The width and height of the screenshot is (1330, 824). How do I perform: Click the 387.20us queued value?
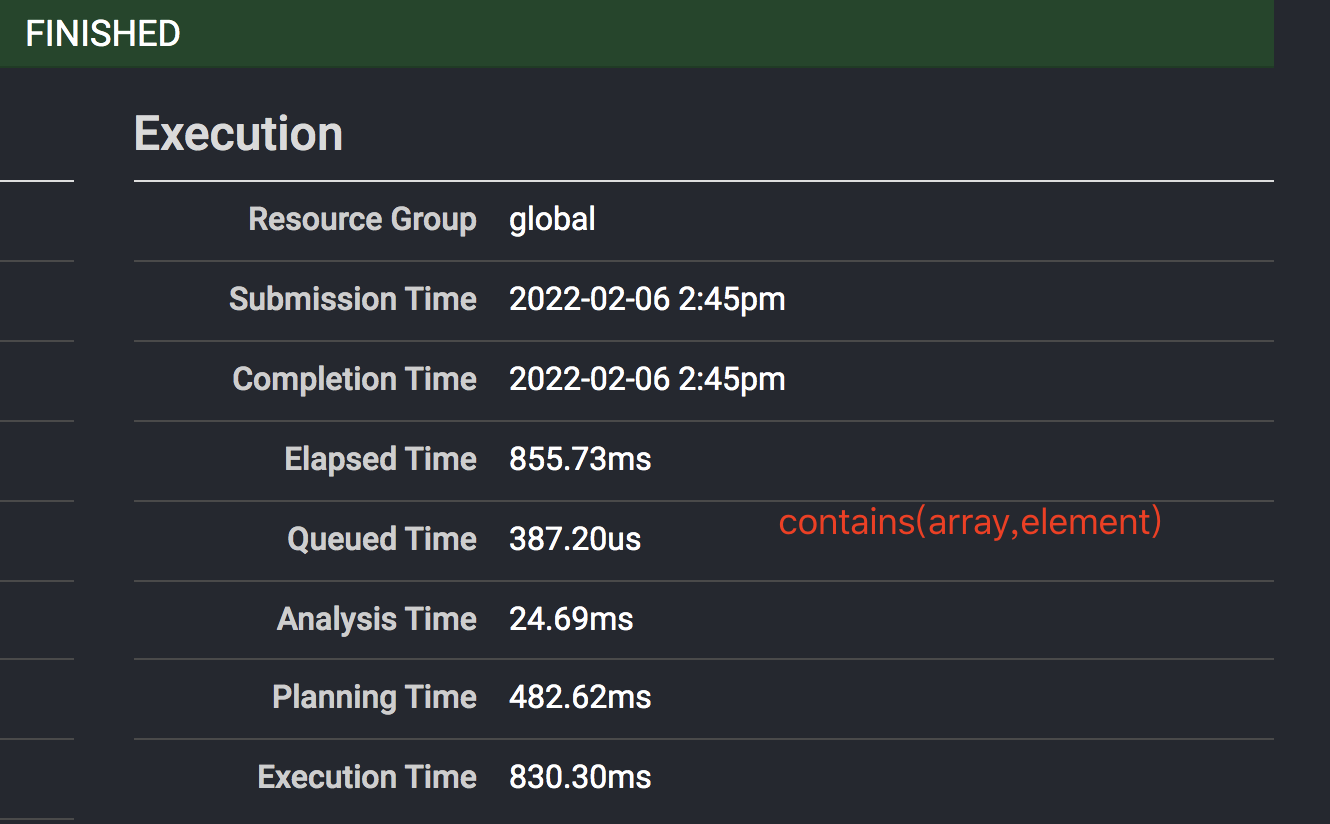(x=575, y=539)
